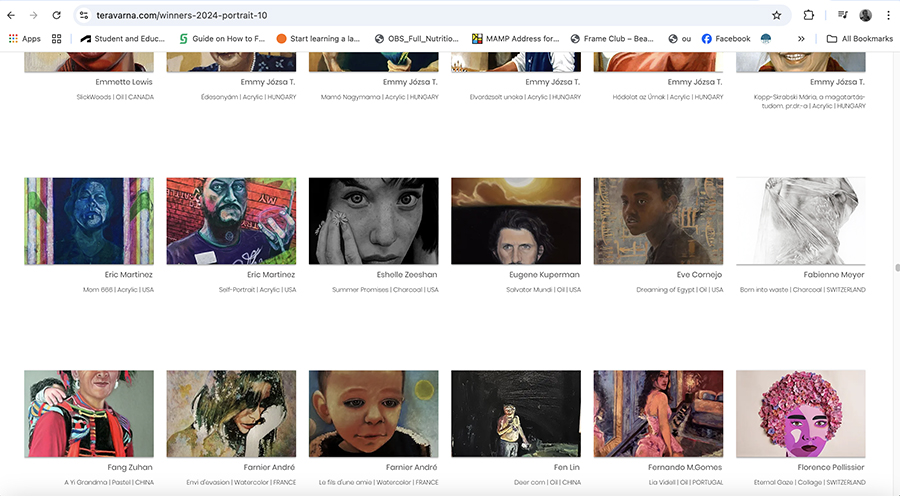Click artist name Emmette Lewis
Viewport: 900px width, 496px height.
point(124,82)
